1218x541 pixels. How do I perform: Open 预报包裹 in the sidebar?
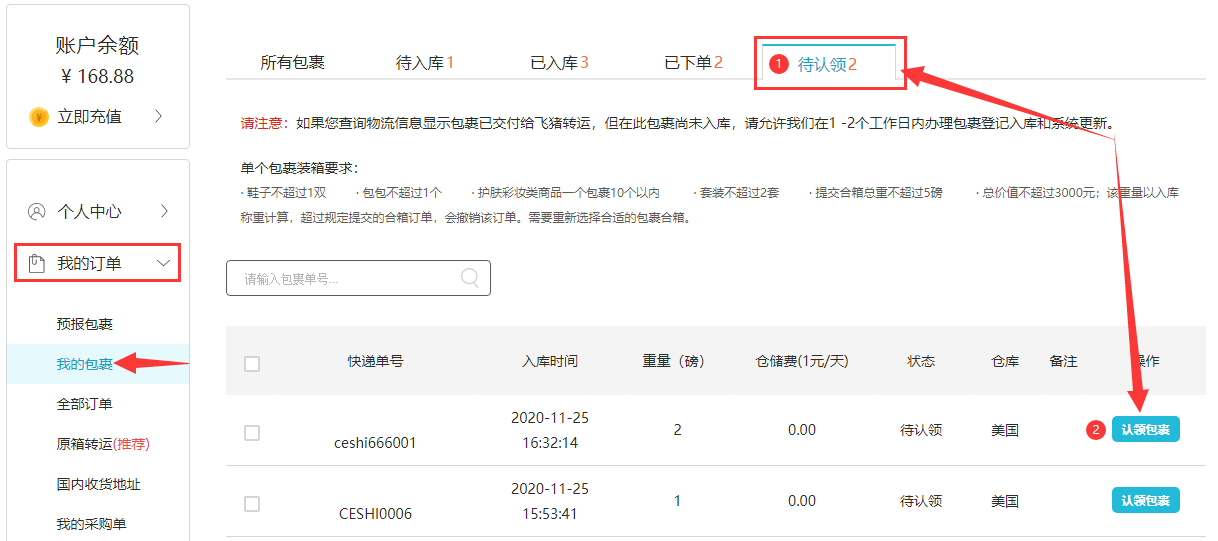(x=85, y=324)
